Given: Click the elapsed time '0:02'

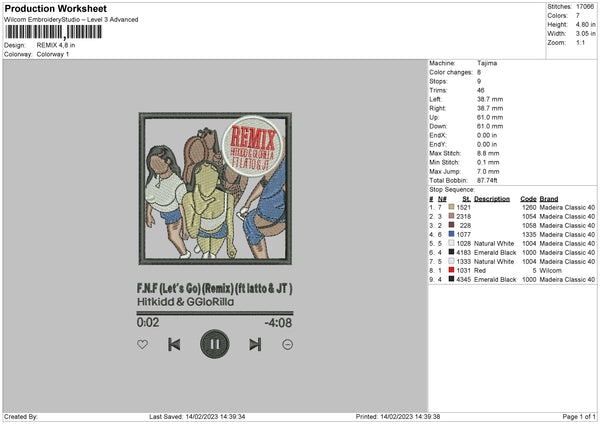Looking at the screenshot, I should point(148,322).
